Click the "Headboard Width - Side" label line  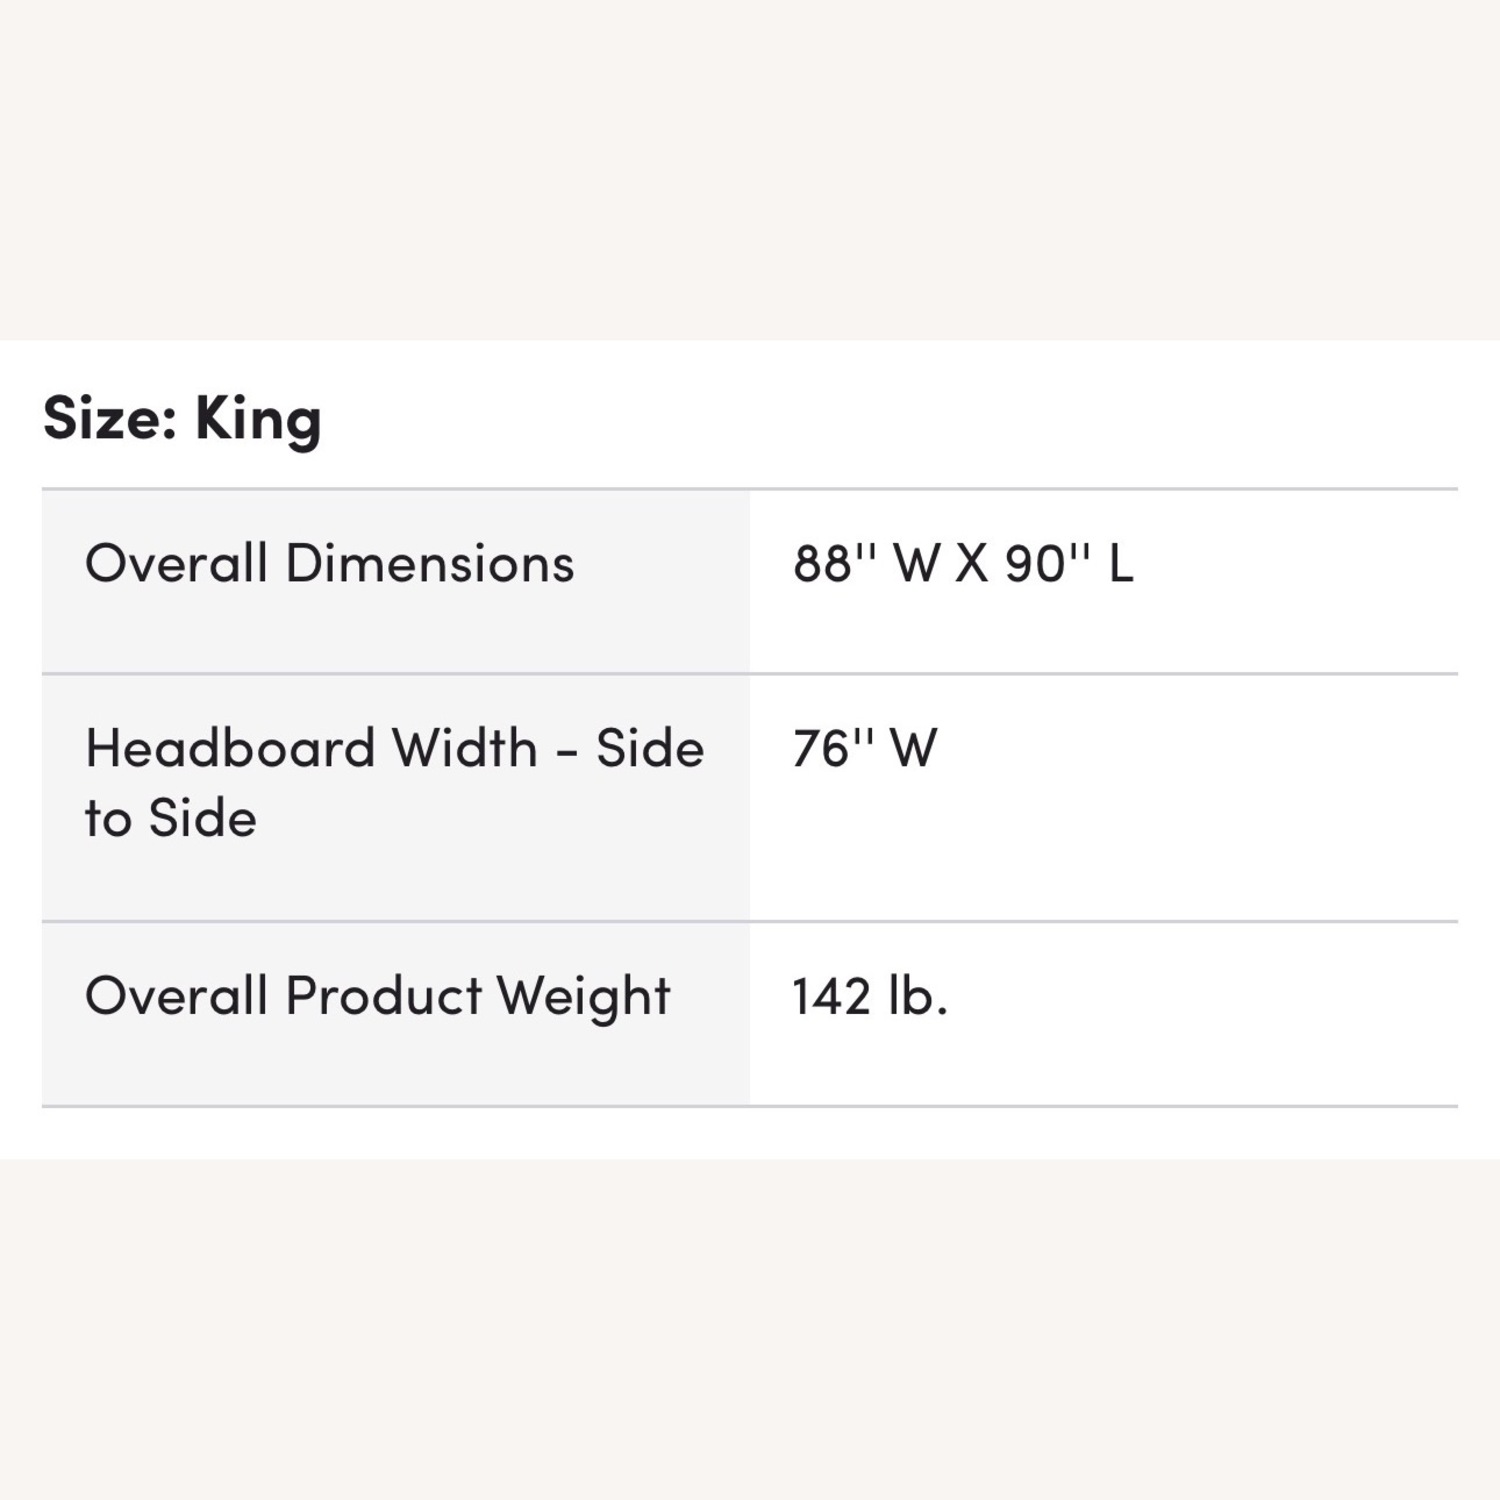click(394, 748)
